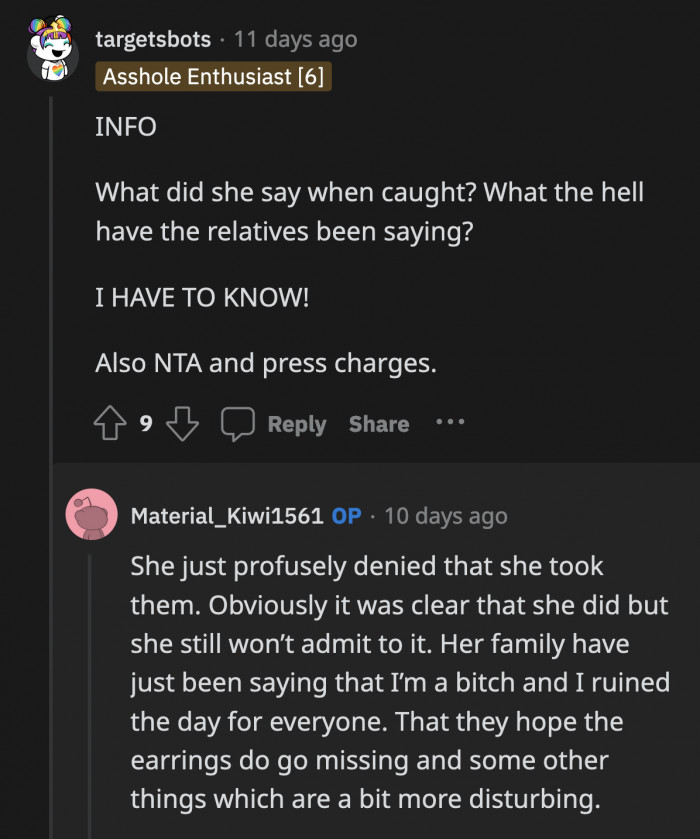This screenshot has width=700, height=839.
Task: Select the upward arrow next to the vote count
Action: point(112,423)
